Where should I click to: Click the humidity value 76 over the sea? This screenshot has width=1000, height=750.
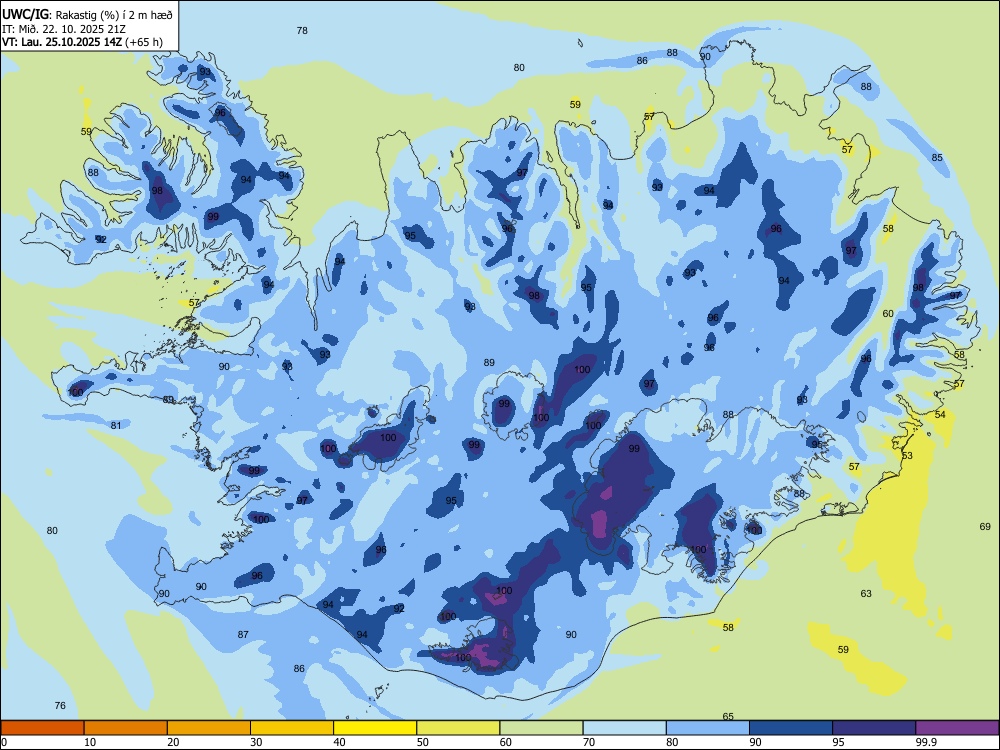[x=60, y=705]
